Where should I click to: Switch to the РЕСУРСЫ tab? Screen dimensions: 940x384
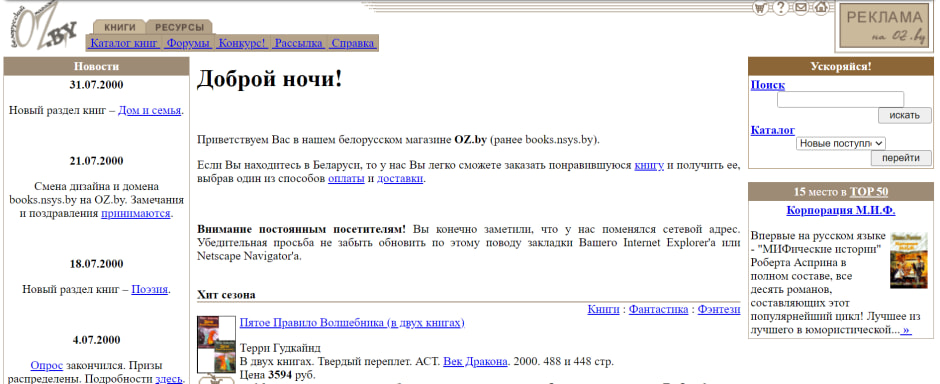click(179, 27)
